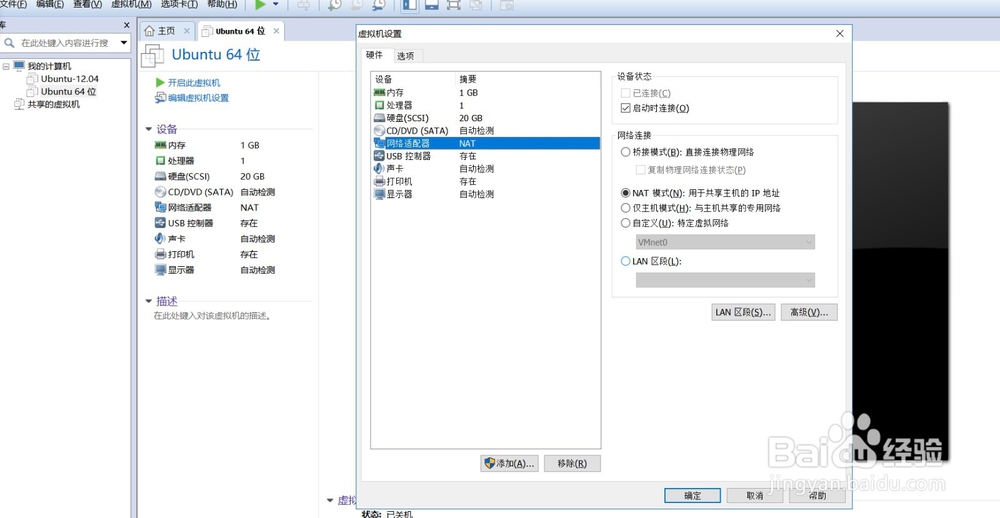
Task: Click the LAN 区段(S)... button
Action: point(743,313)
